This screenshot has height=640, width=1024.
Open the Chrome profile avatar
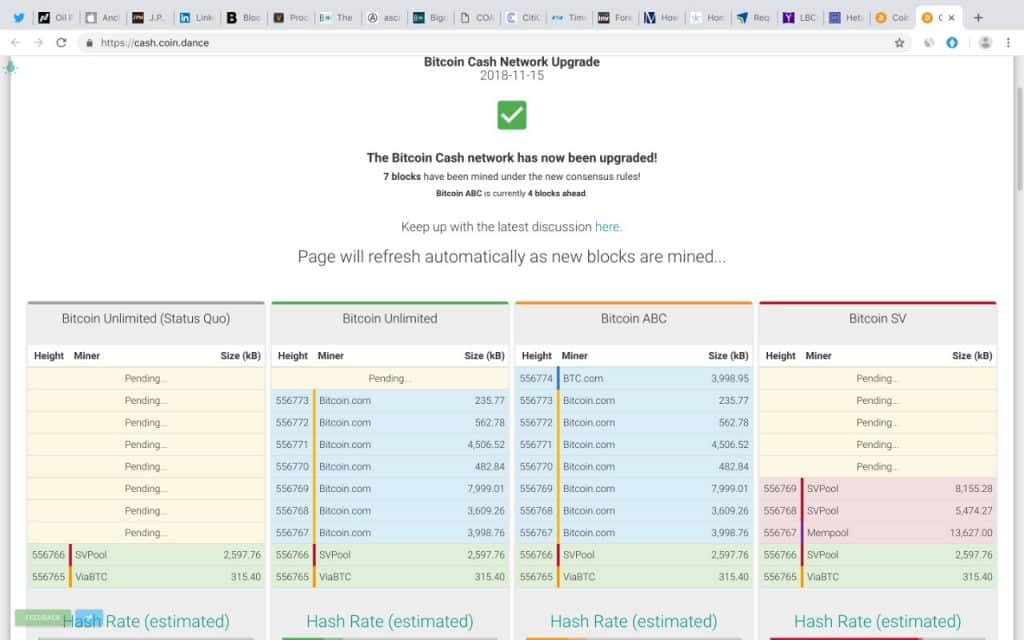tap(985, 42)
